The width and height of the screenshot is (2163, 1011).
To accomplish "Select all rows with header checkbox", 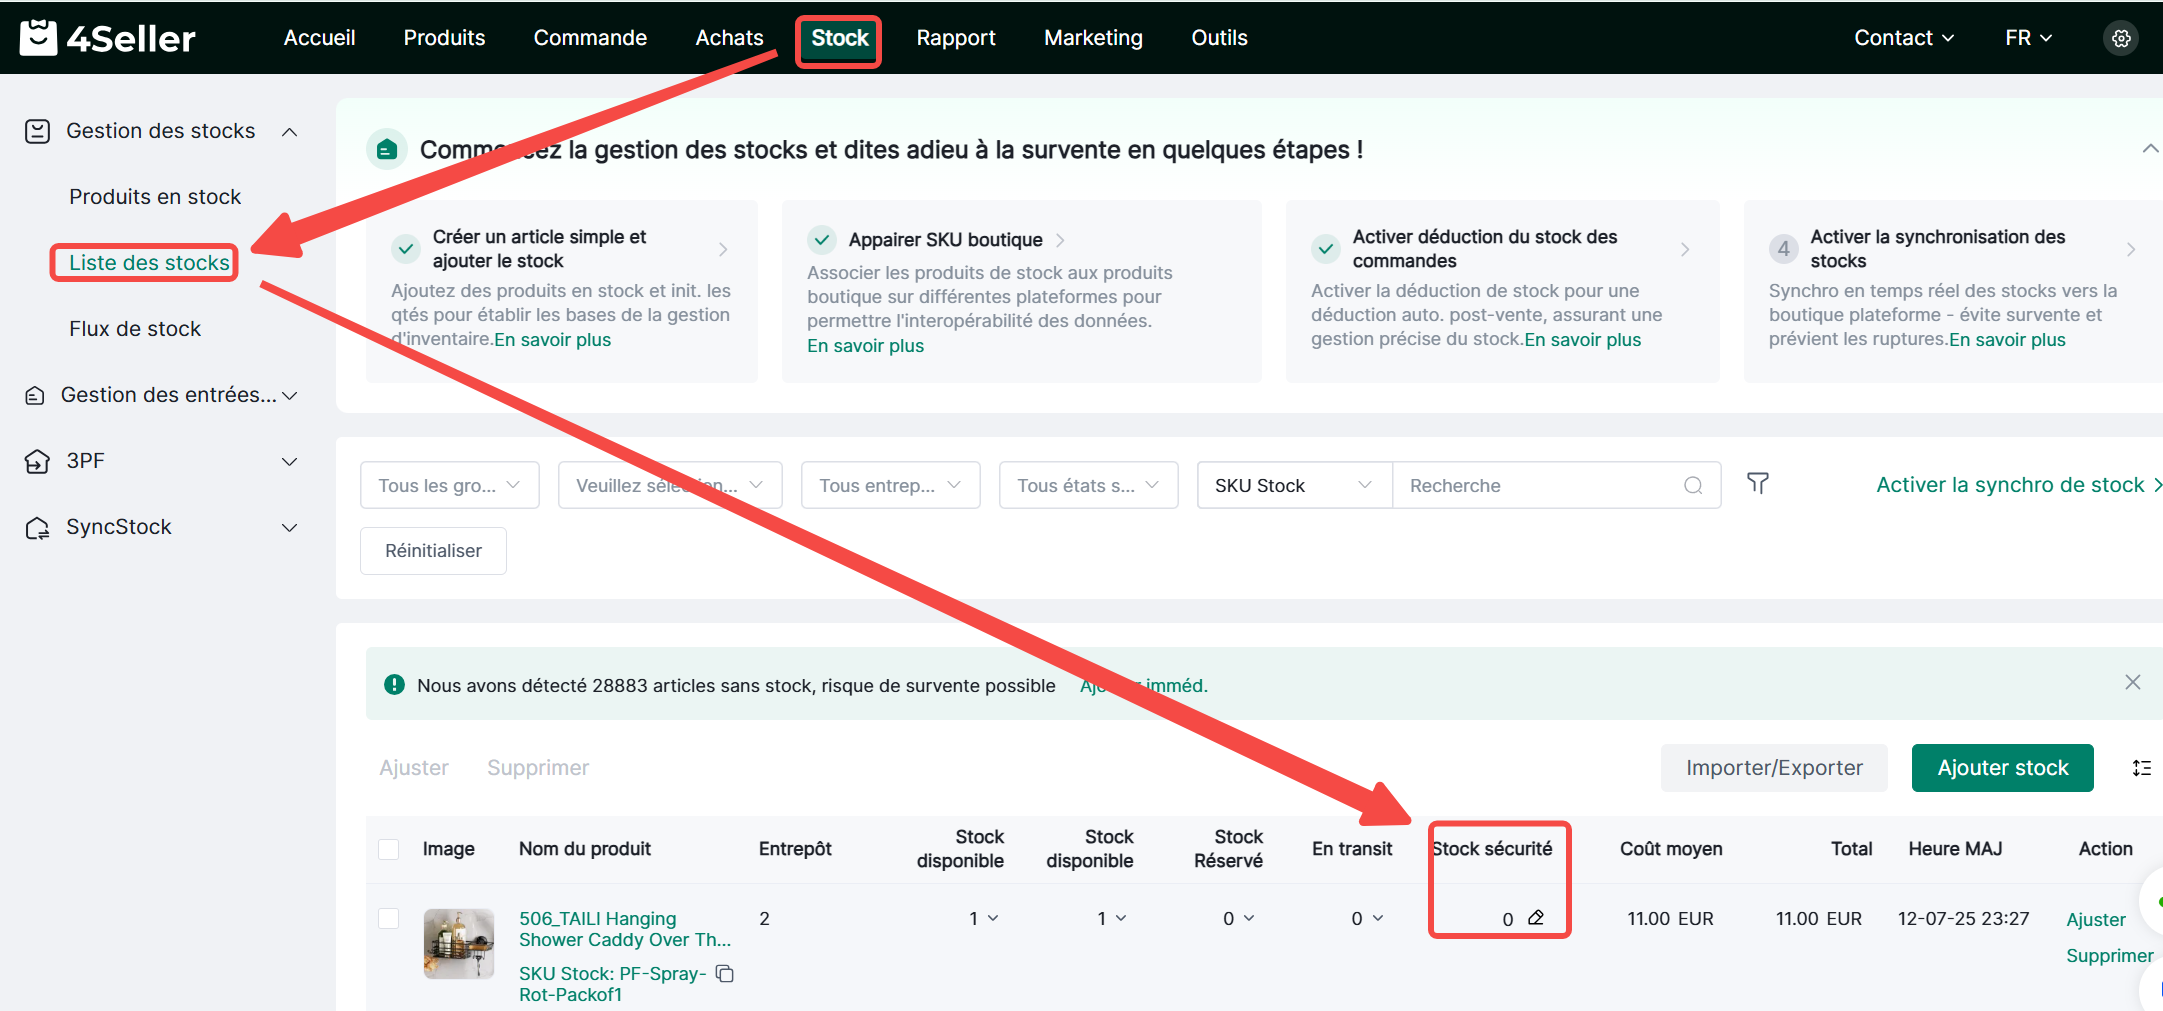I will tap(389, 849).
